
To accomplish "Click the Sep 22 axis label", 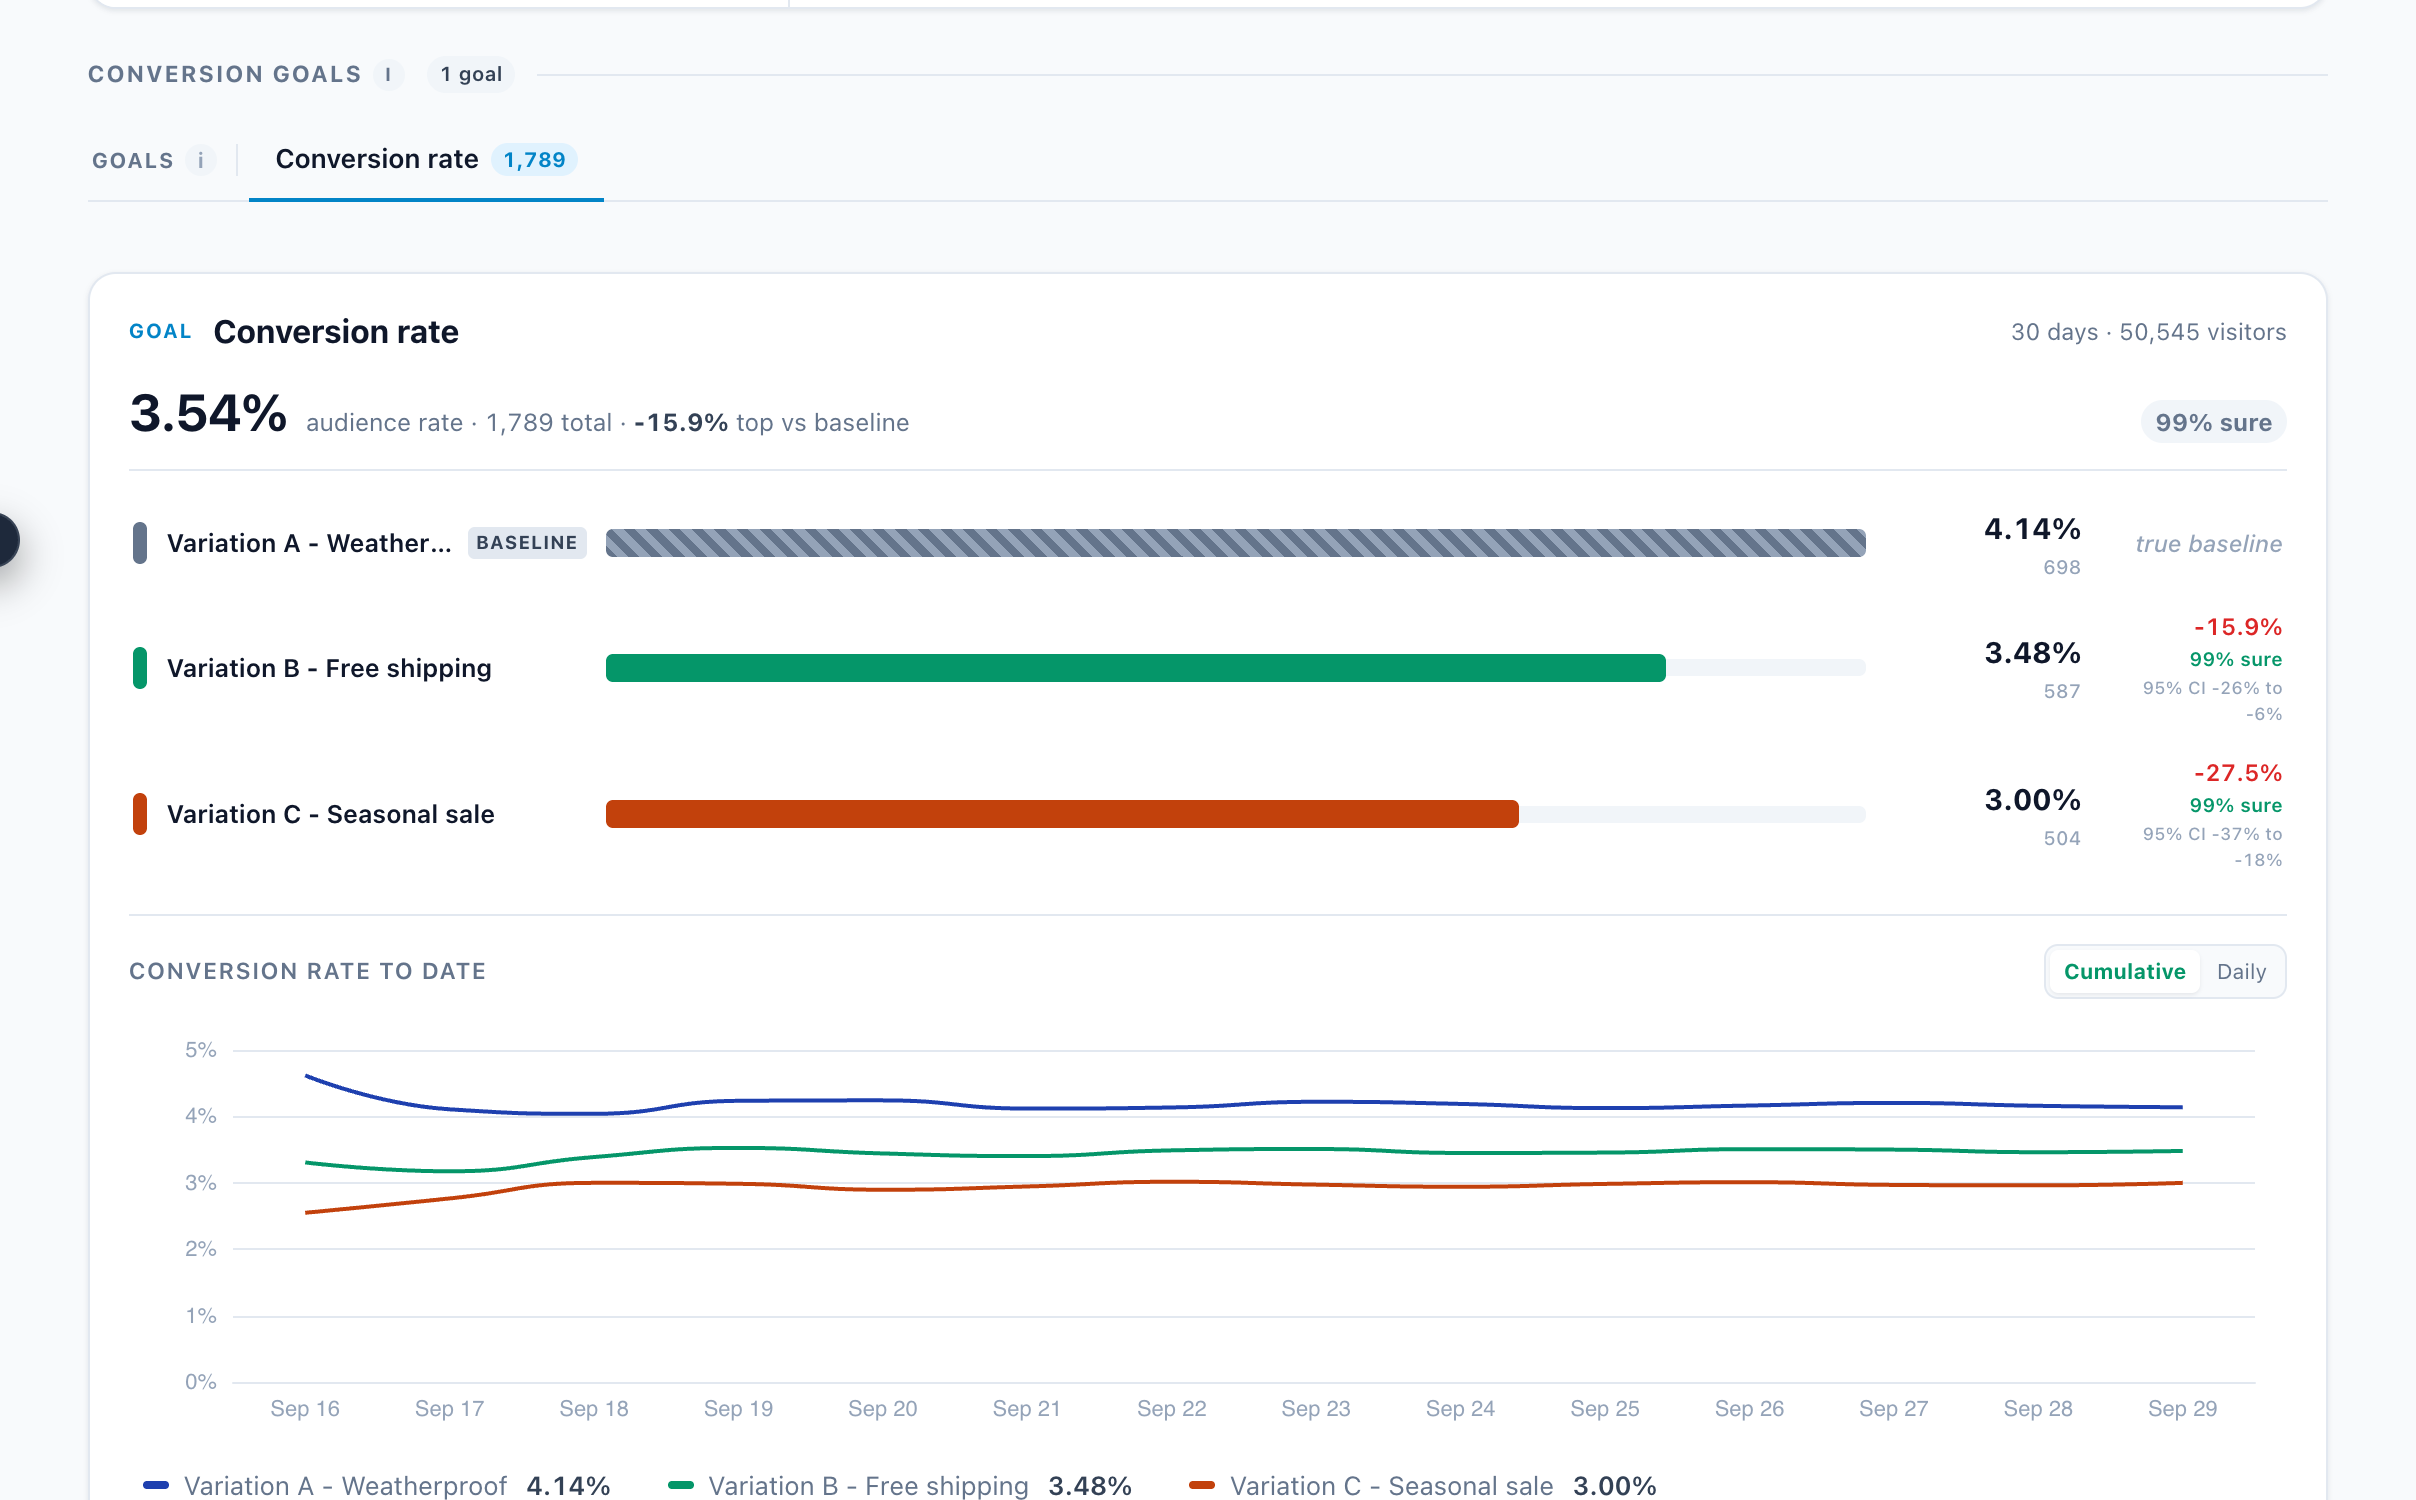I will [1172, 1409].
